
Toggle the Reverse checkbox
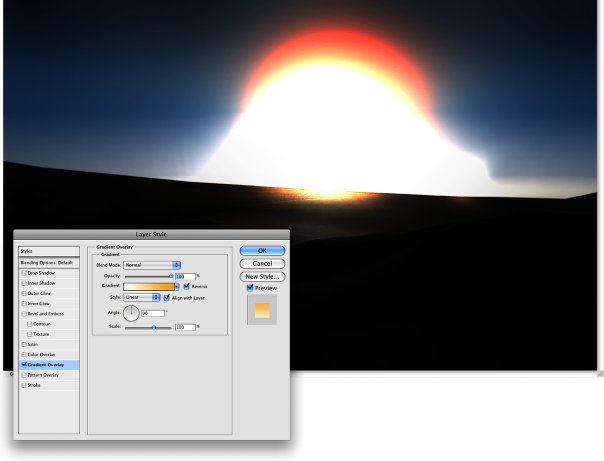point(187,286)
